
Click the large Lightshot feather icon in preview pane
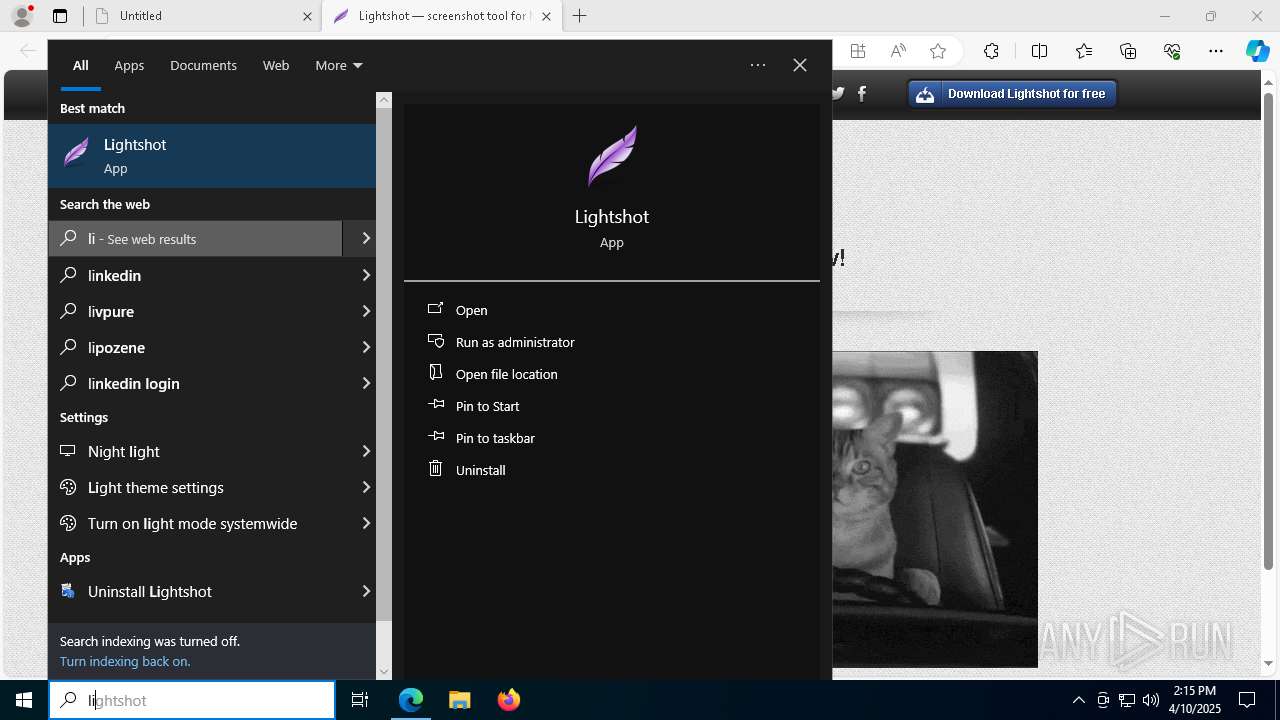[612, 156]
